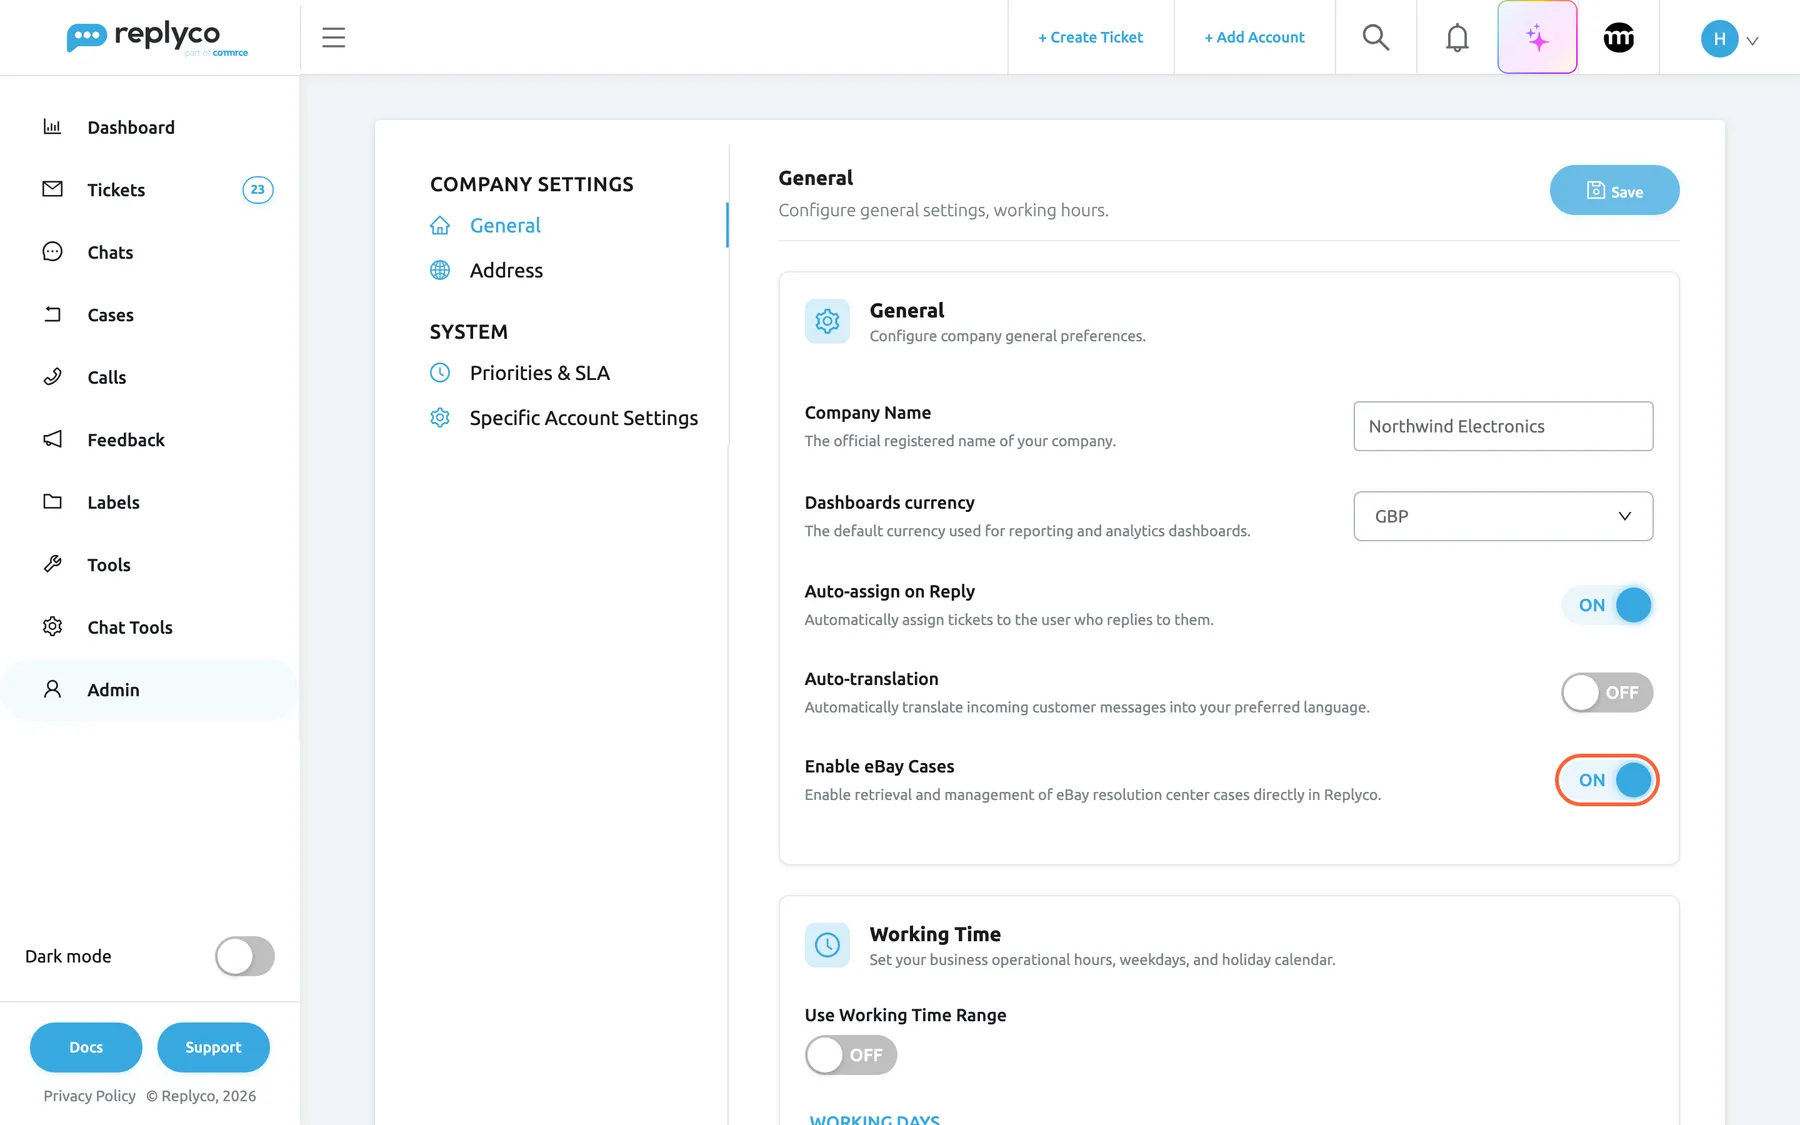Click the Company Name input field
This screenshot has height=1125, width=1800.
pos(1503,426)
